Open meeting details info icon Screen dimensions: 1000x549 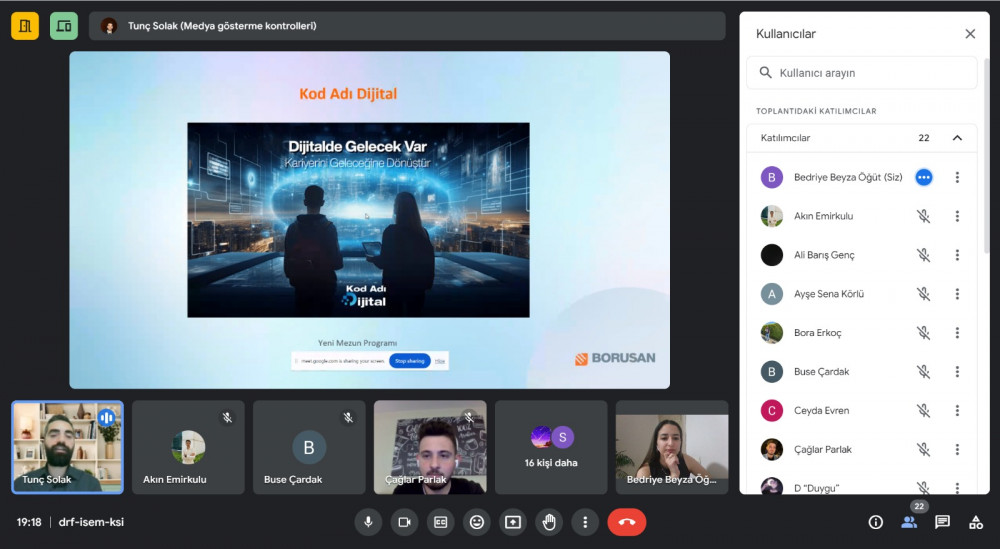tap(876, 522)
